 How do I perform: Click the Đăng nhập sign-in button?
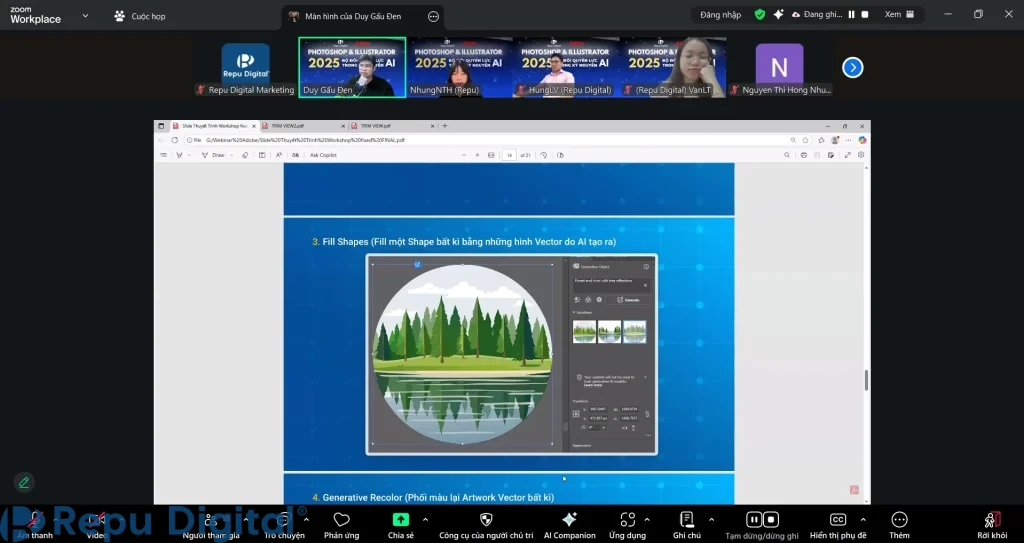720,15
